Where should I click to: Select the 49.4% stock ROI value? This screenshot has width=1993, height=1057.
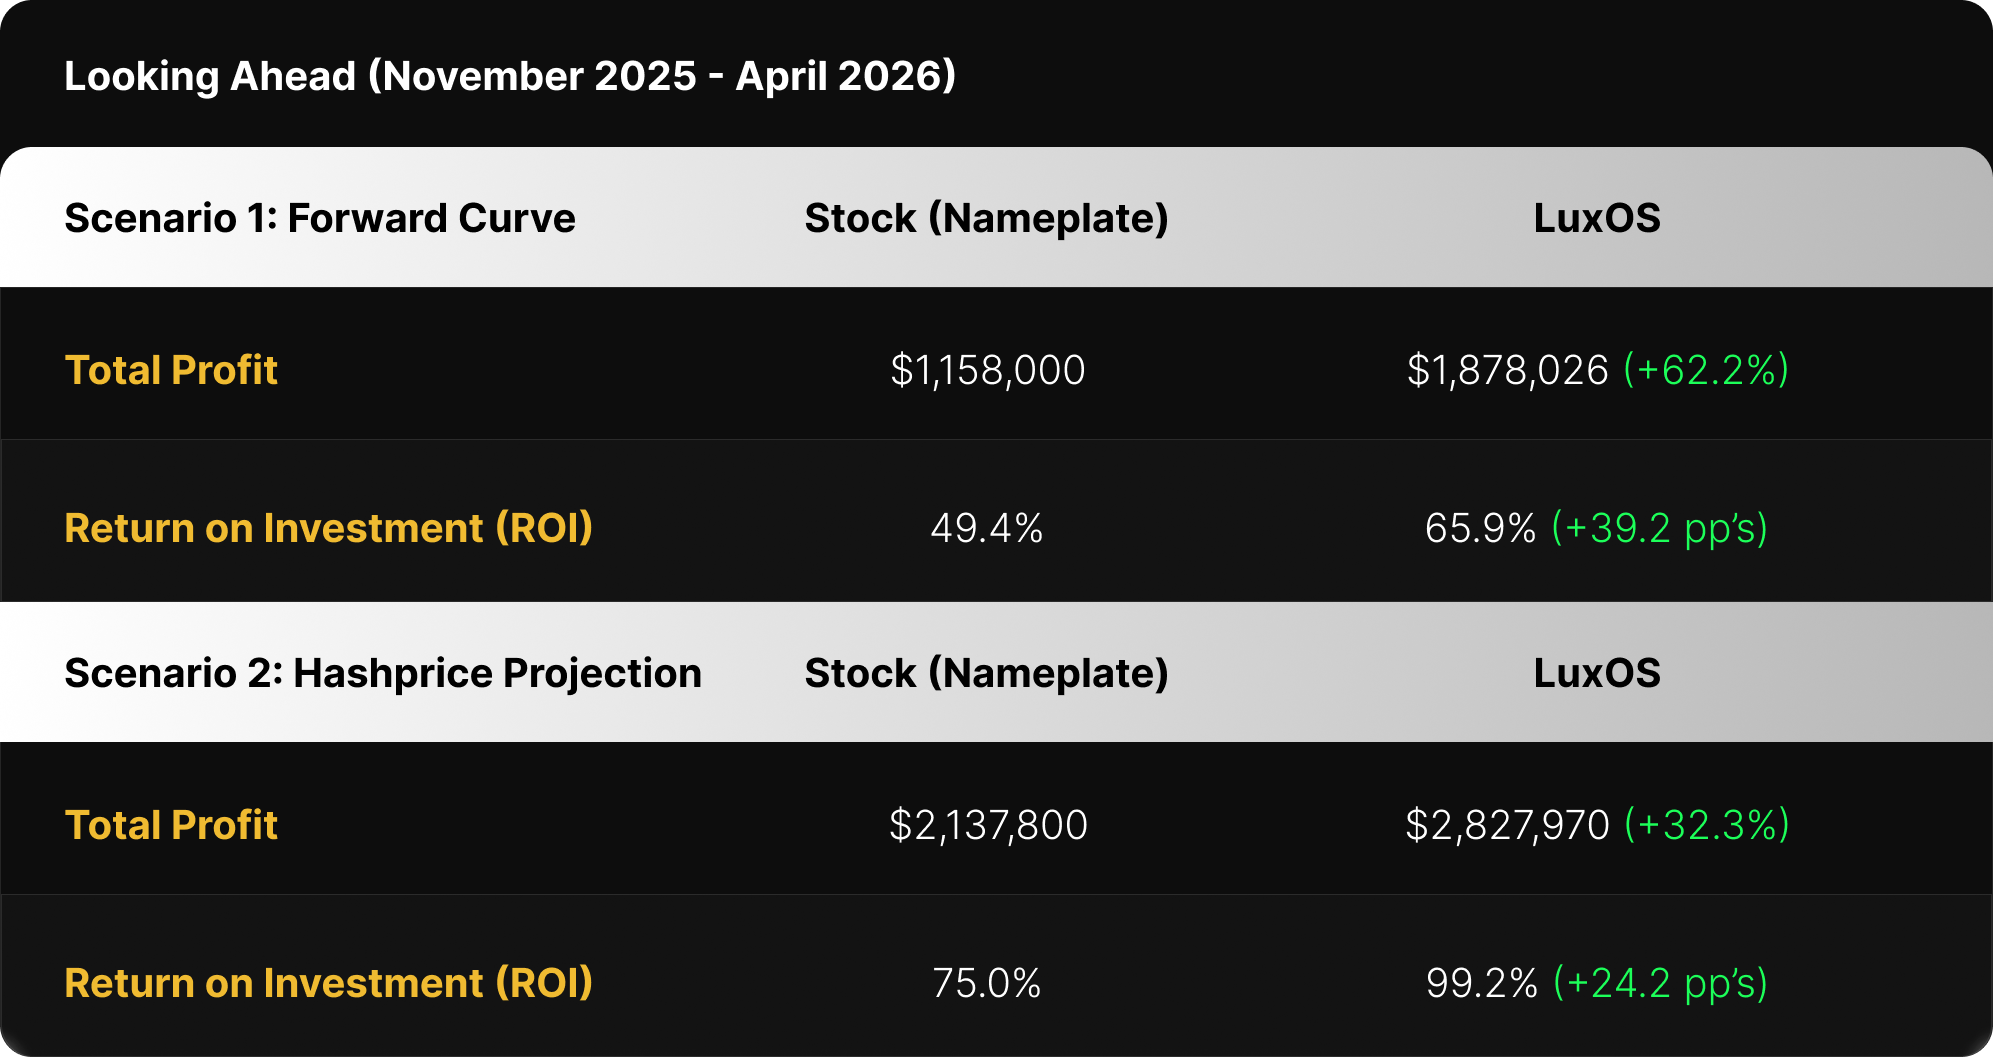point(987,528)
